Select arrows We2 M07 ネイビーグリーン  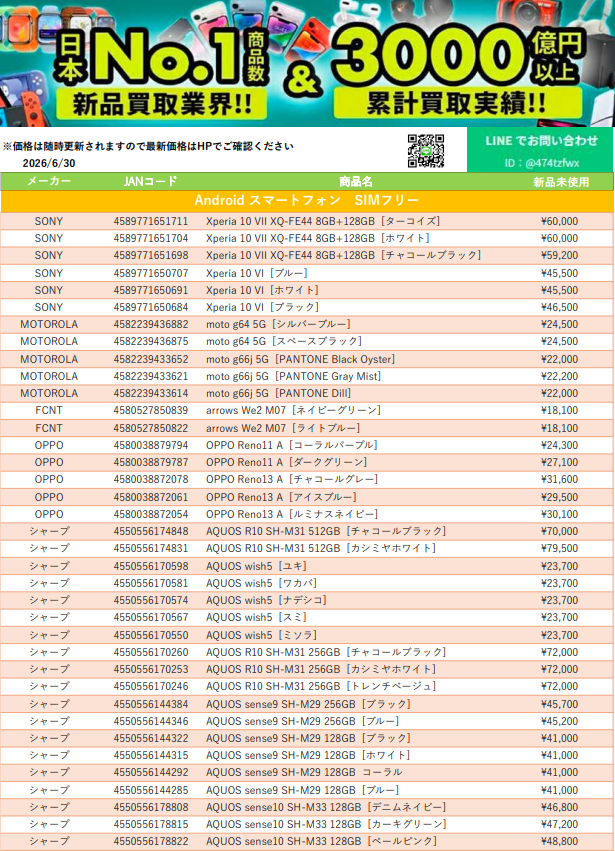(x=294, y=410)
